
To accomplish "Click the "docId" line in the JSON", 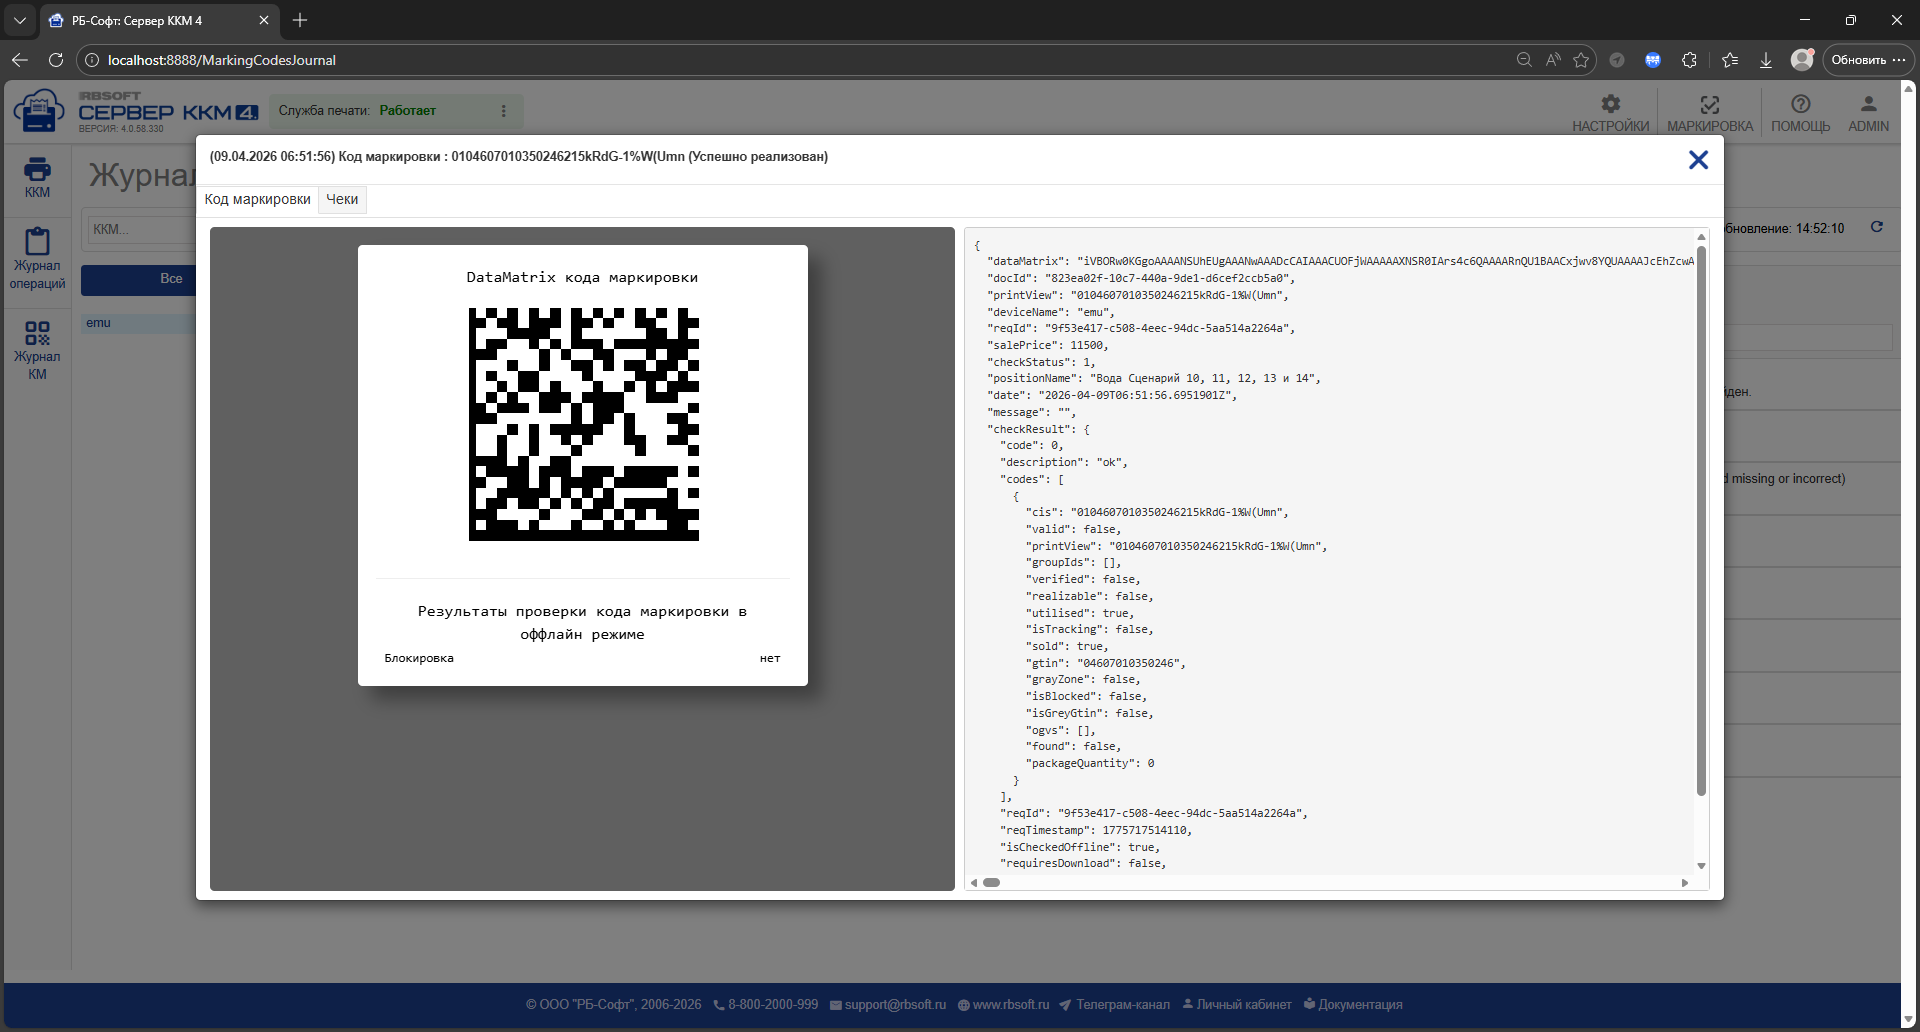I will [1141, 278].
